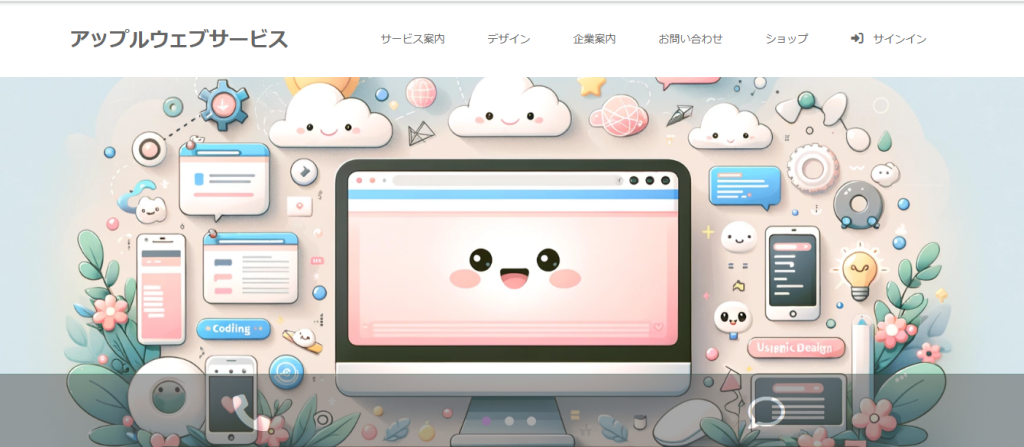Open the お問い合わせ contact page

pos(690,39)
